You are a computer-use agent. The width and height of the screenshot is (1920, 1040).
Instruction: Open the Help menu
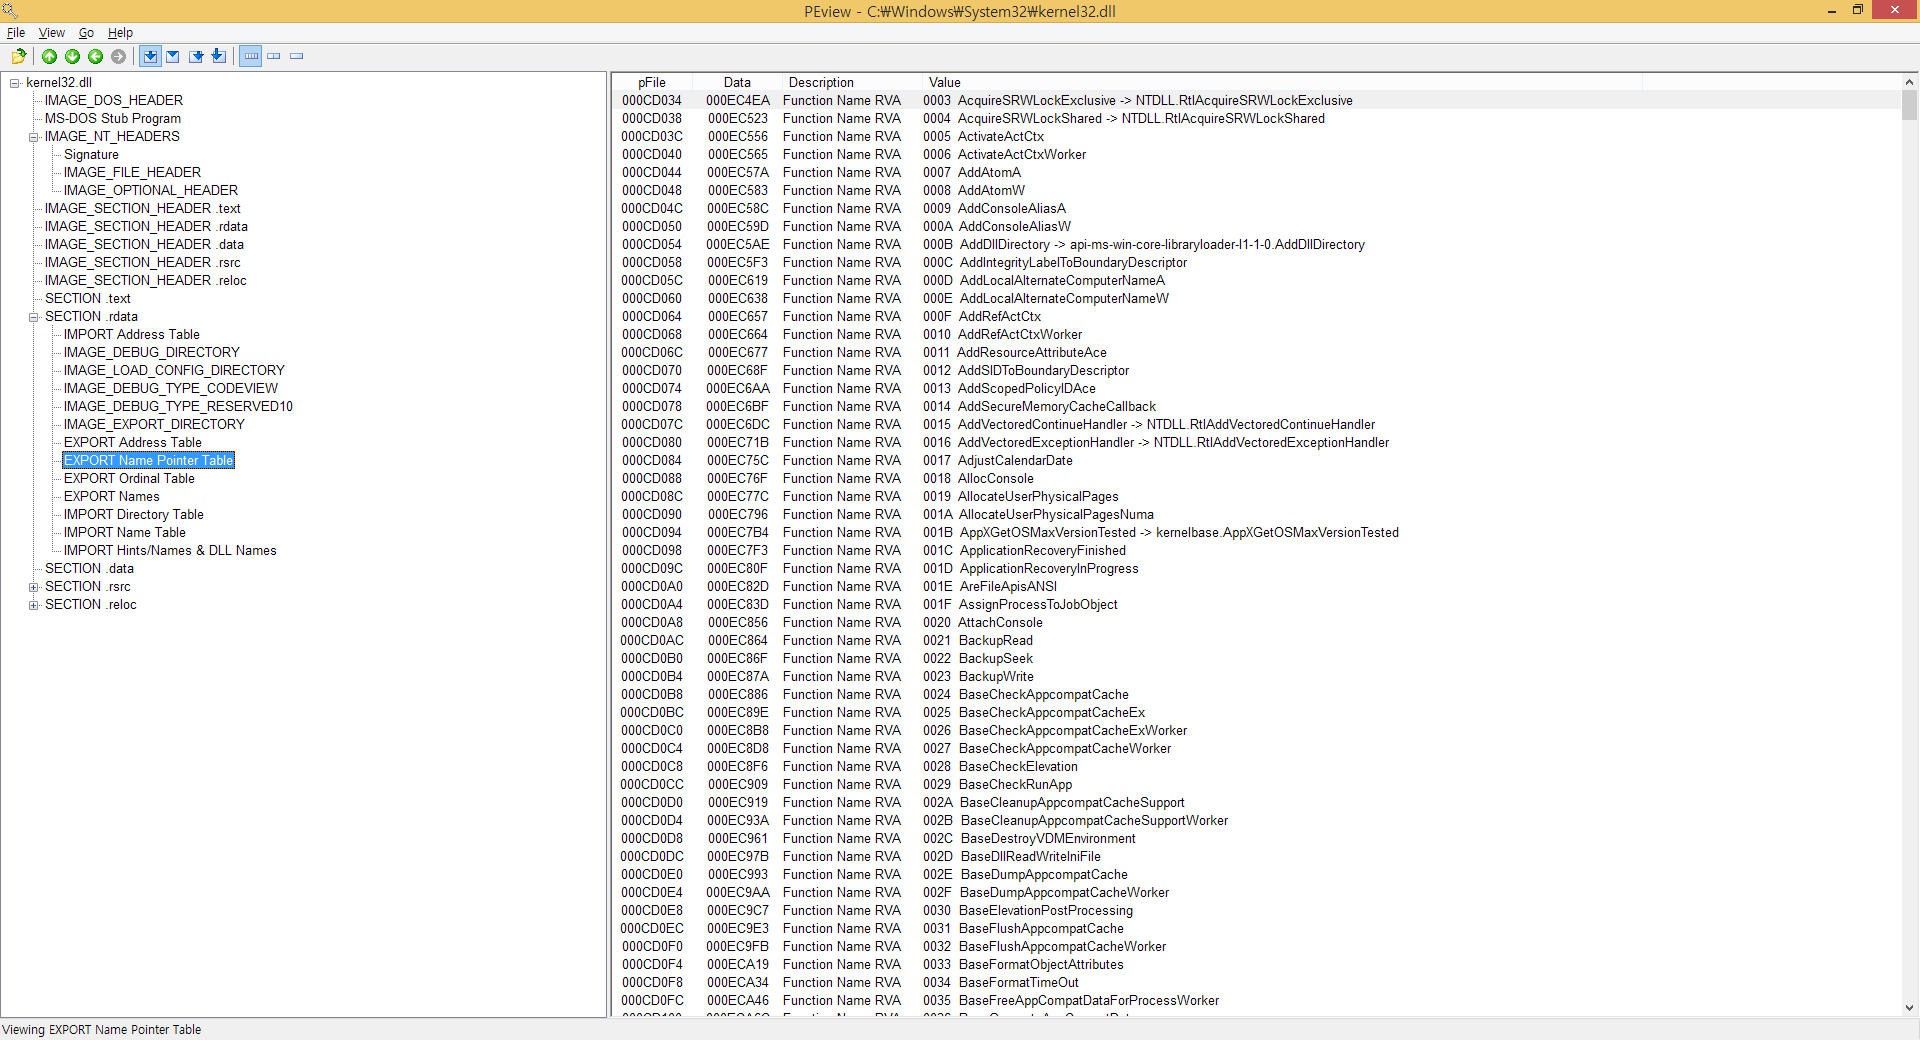point(120,33)
